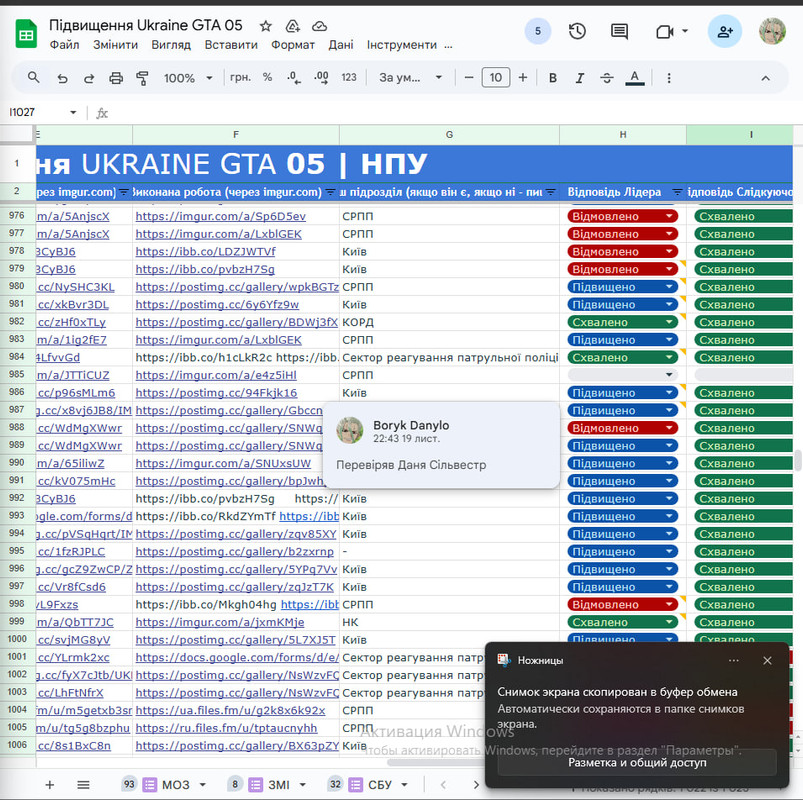
Task: Open the Підвищено dropdown in row 990
Action: point(669,463)
